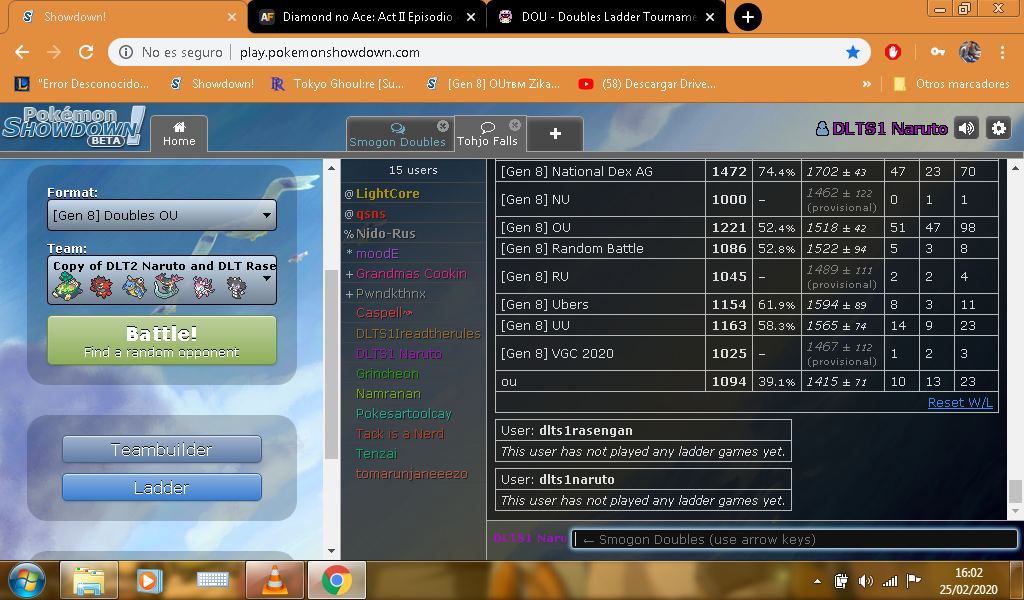The width and height of the screenshot is (1024, 600).
Task: Click Battle! to find a random opponent
Action: pyautogui.click(x=162, y=340)
